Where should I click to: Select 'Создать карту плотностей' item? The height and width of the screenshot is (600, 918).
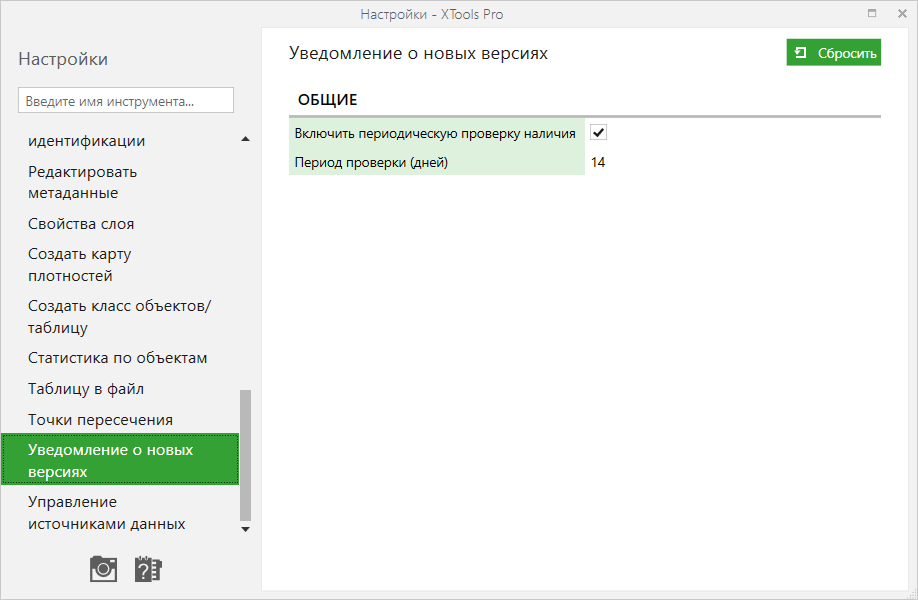[80, 265]
